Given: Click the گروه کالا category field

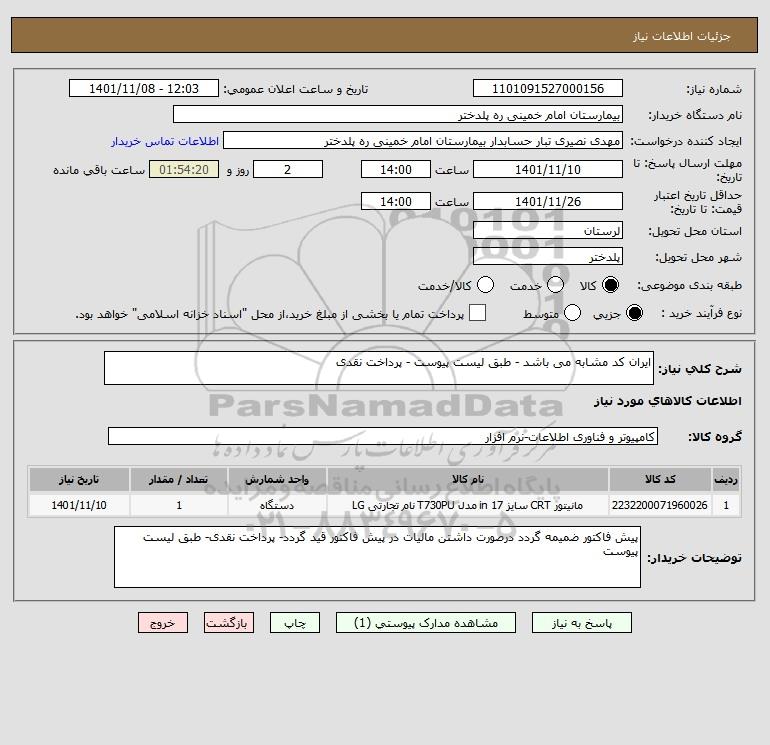Looking at the screenshot, I should [x=383, y=437].
